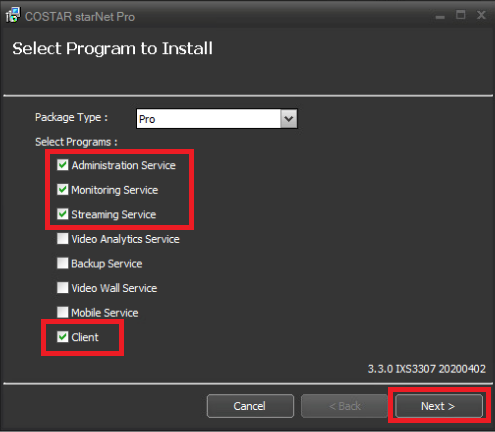The image size is (495, 432).
Task: Click the COSTAR starNet Pro title text
Action: click(80, 17)
